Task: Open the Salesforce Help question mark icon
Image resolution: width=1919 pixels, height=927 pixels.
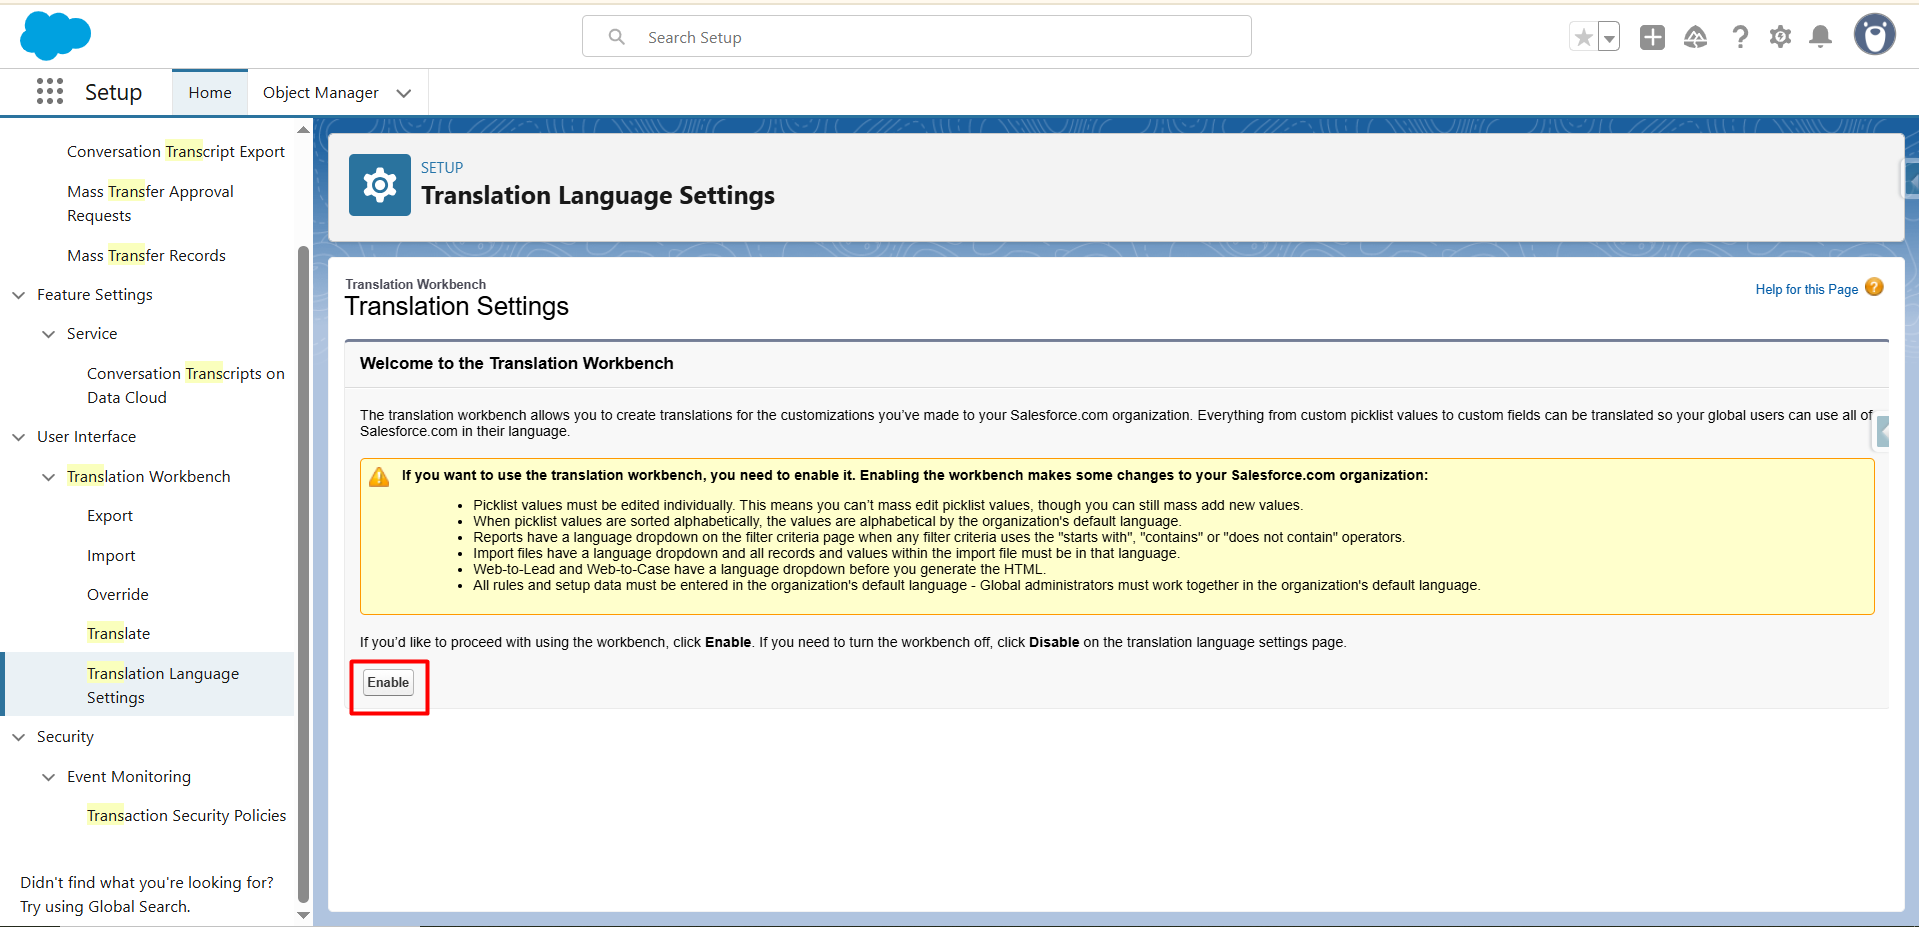Action: pyautogui.click(x=1740, y=37)
